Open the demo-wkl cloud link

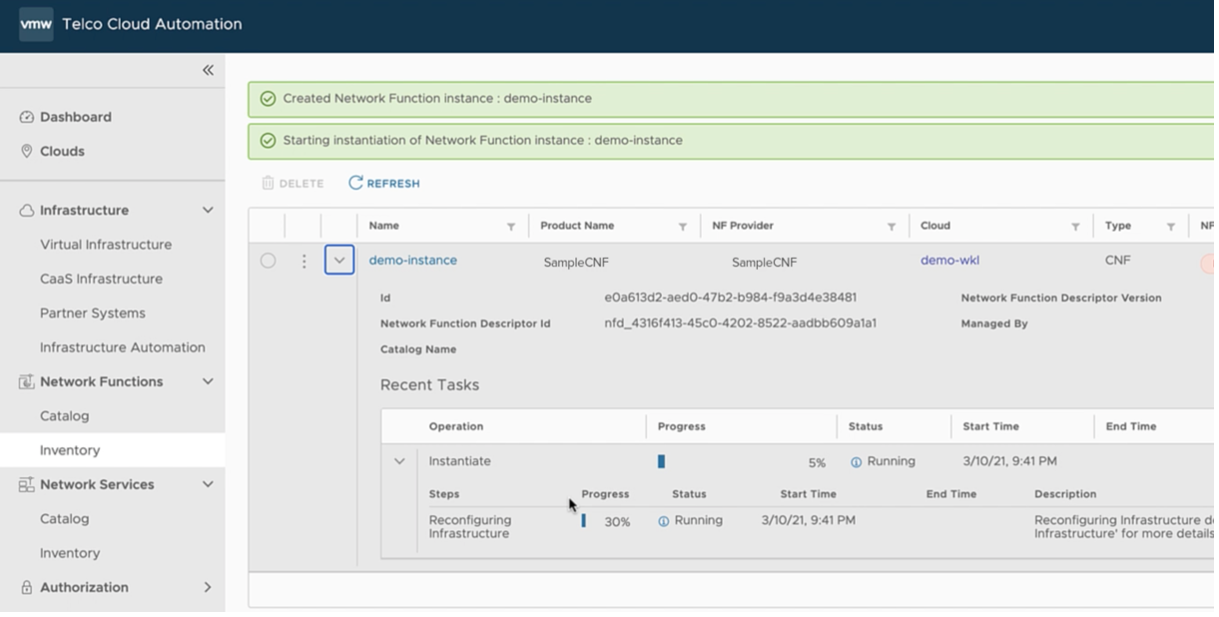tap(950, 260)
